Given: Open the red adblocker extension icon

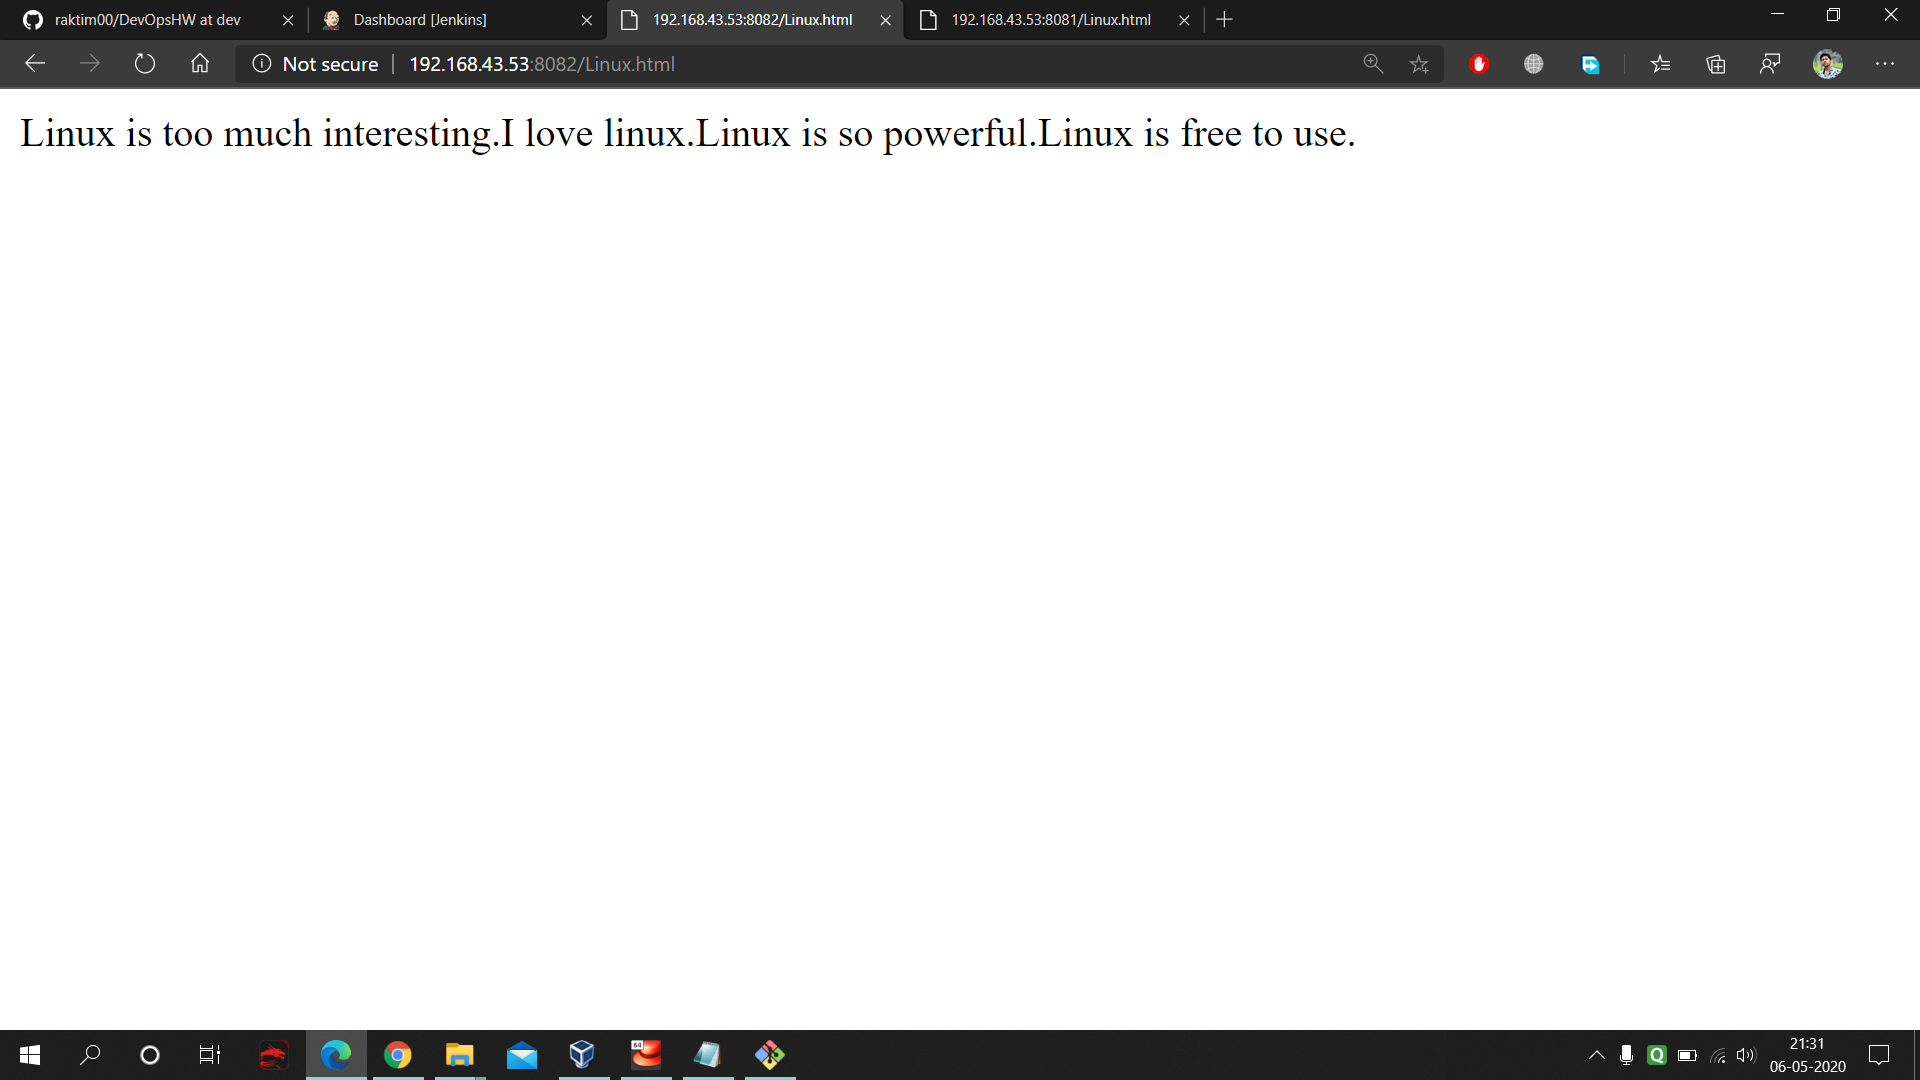Looking at the screenshot, I should point(1479,64).
